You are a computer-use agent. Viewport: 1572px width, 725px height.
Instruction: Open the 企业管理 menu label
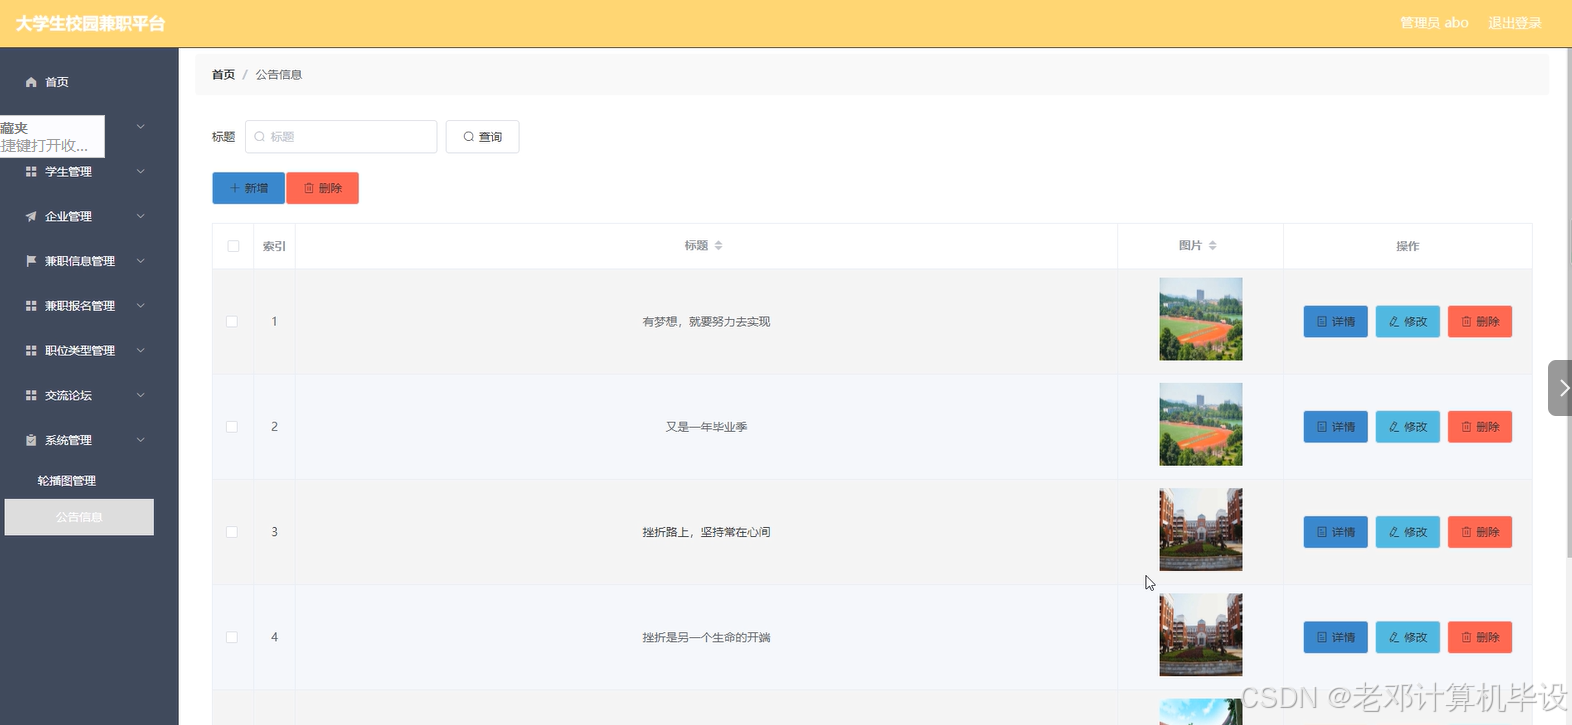coord(68,216)
